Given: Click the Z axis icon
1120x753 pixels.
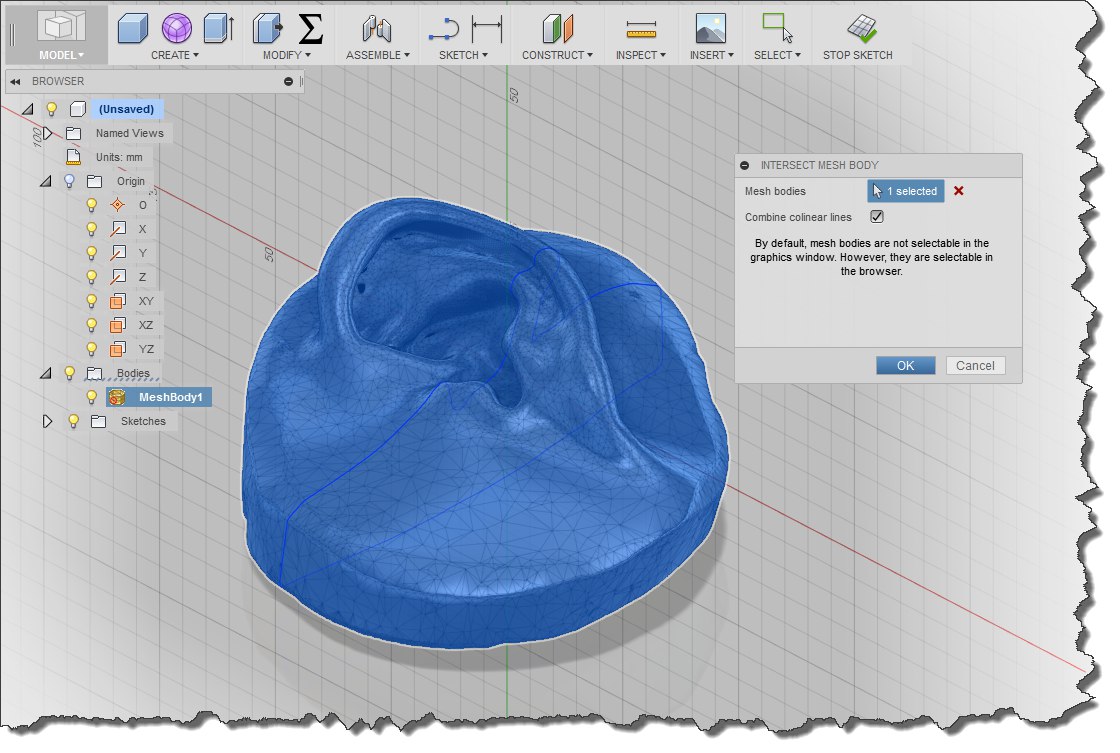Looking at the screenshot, I should (118, 277).
